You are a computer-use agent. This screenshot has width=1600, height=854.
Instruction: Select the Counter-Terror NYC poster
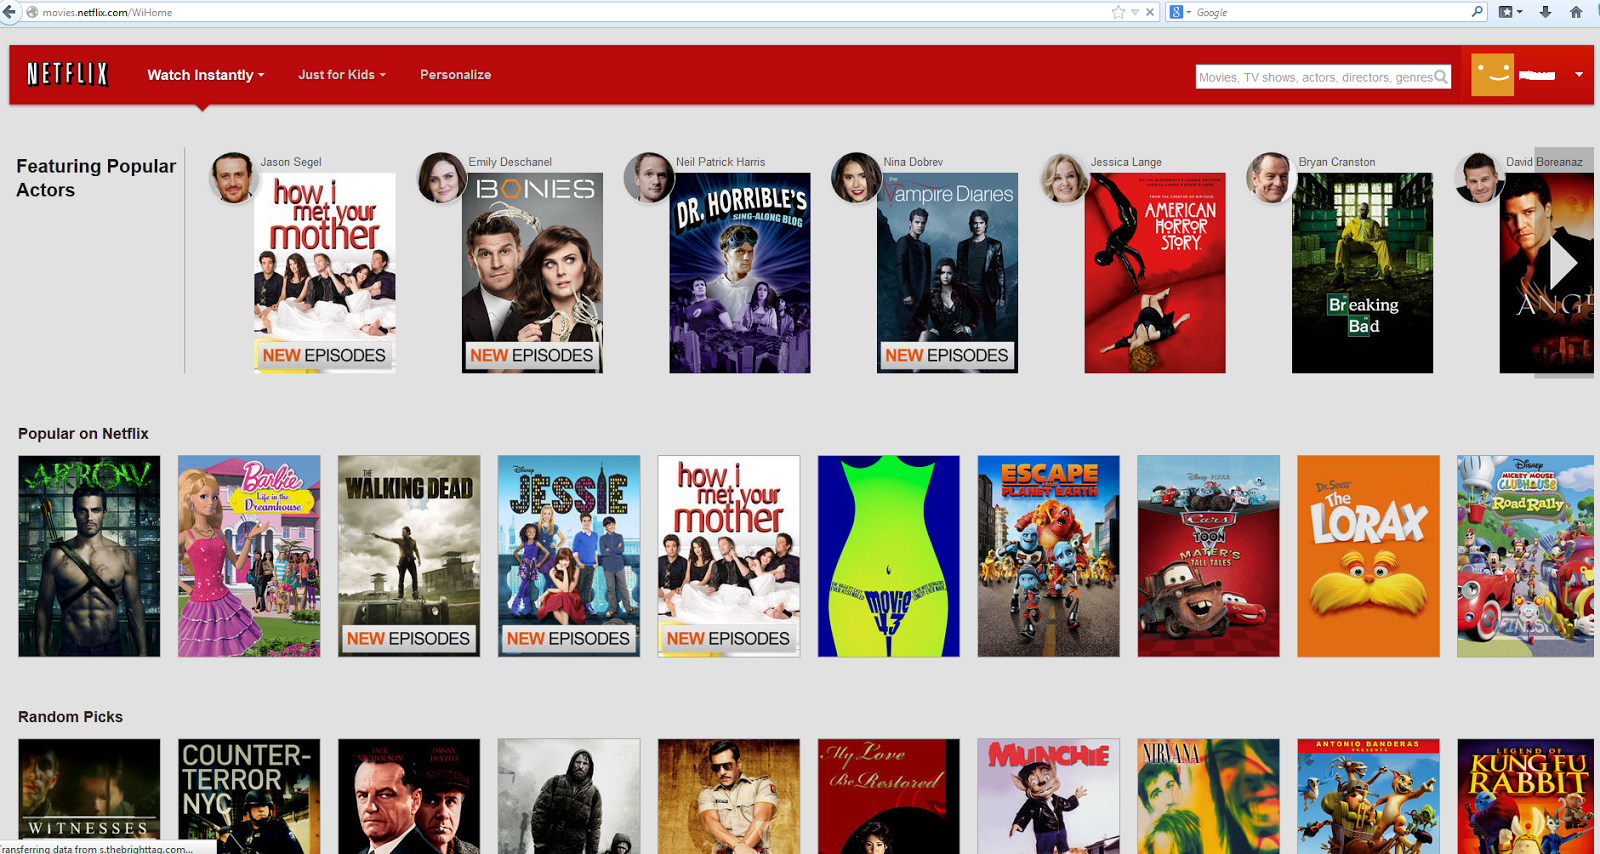tap(249, 796)
